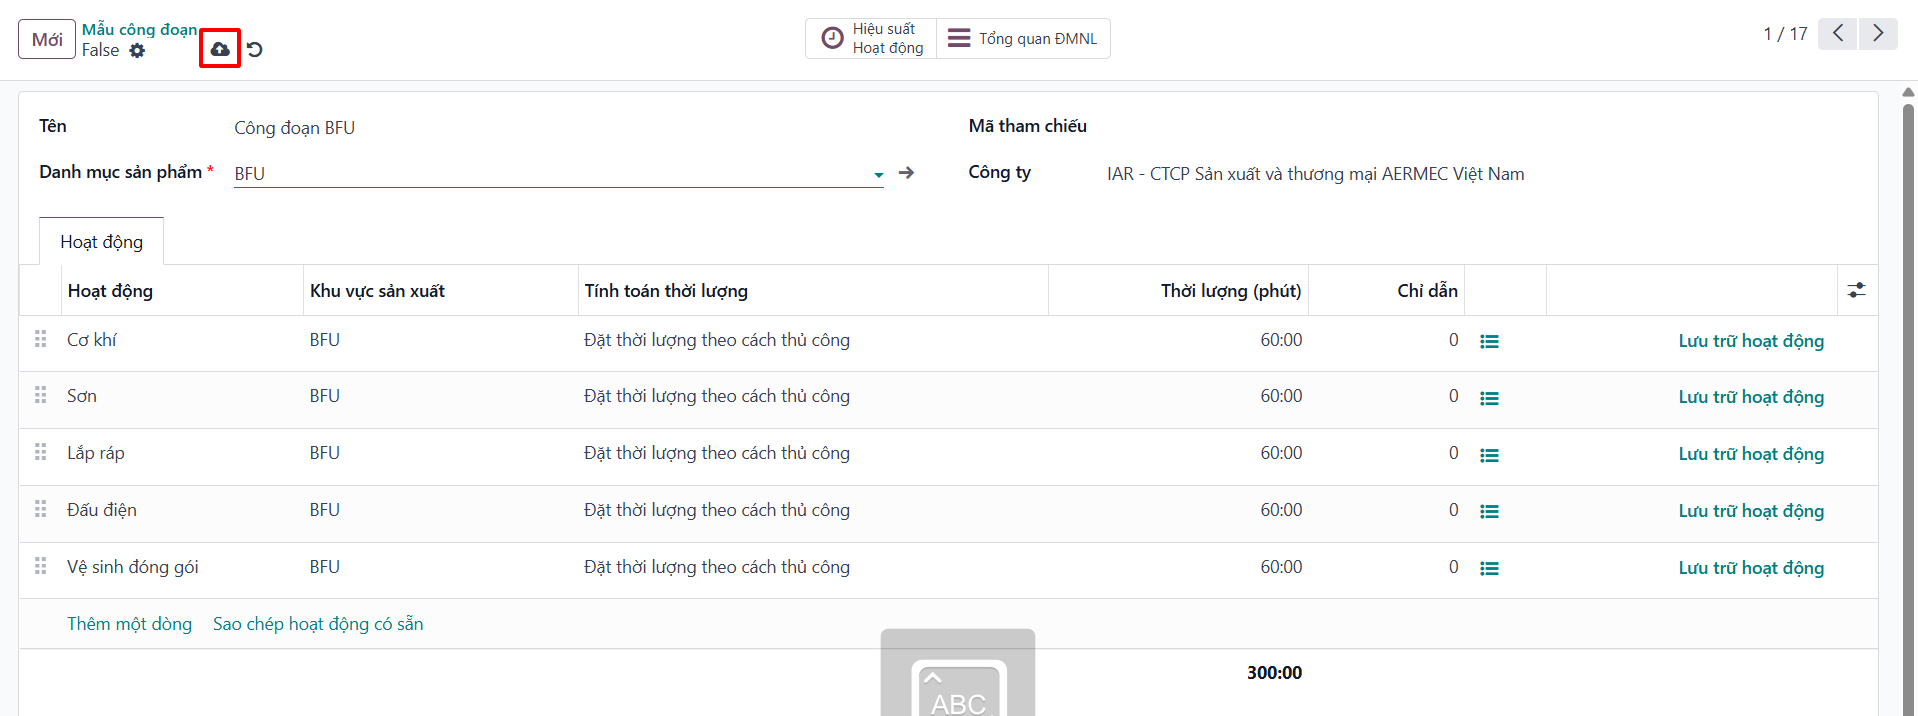Open instructions list icon for Sơn
This screenshot has width=1918, height=716.
(x=1489, y=398)
